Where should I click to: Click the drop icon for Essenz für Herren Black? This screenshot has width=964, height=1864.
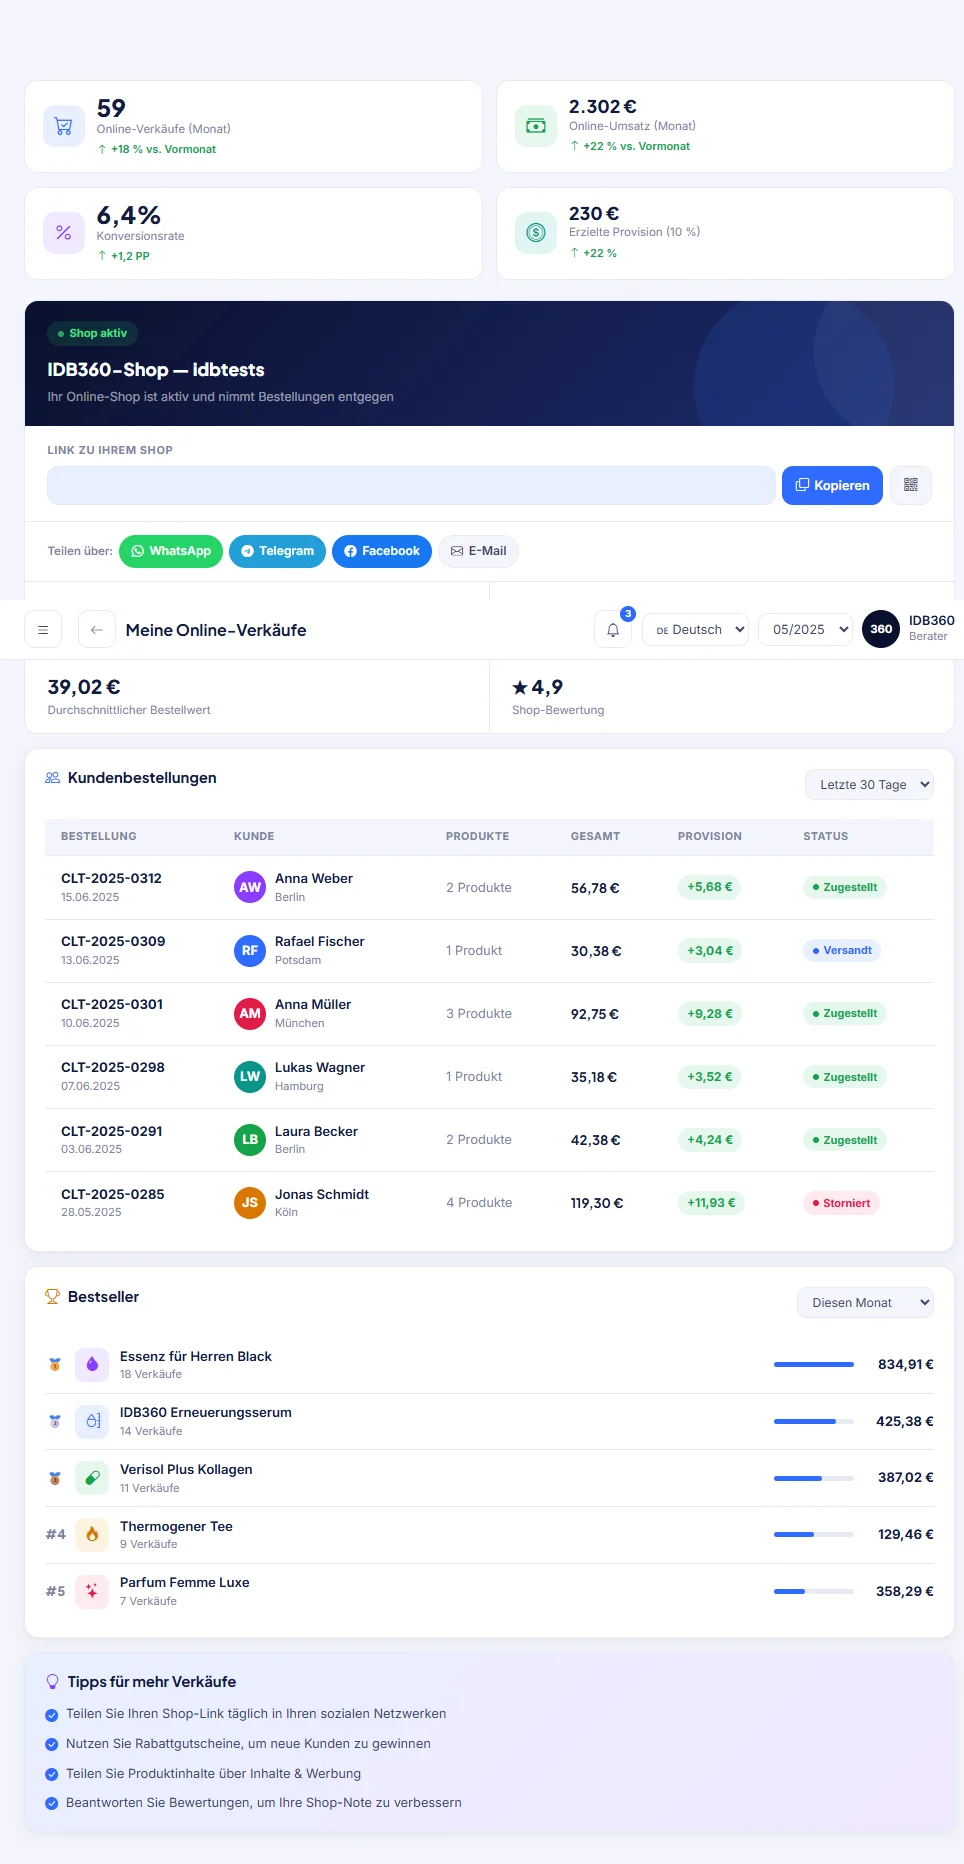[92, 1364]
